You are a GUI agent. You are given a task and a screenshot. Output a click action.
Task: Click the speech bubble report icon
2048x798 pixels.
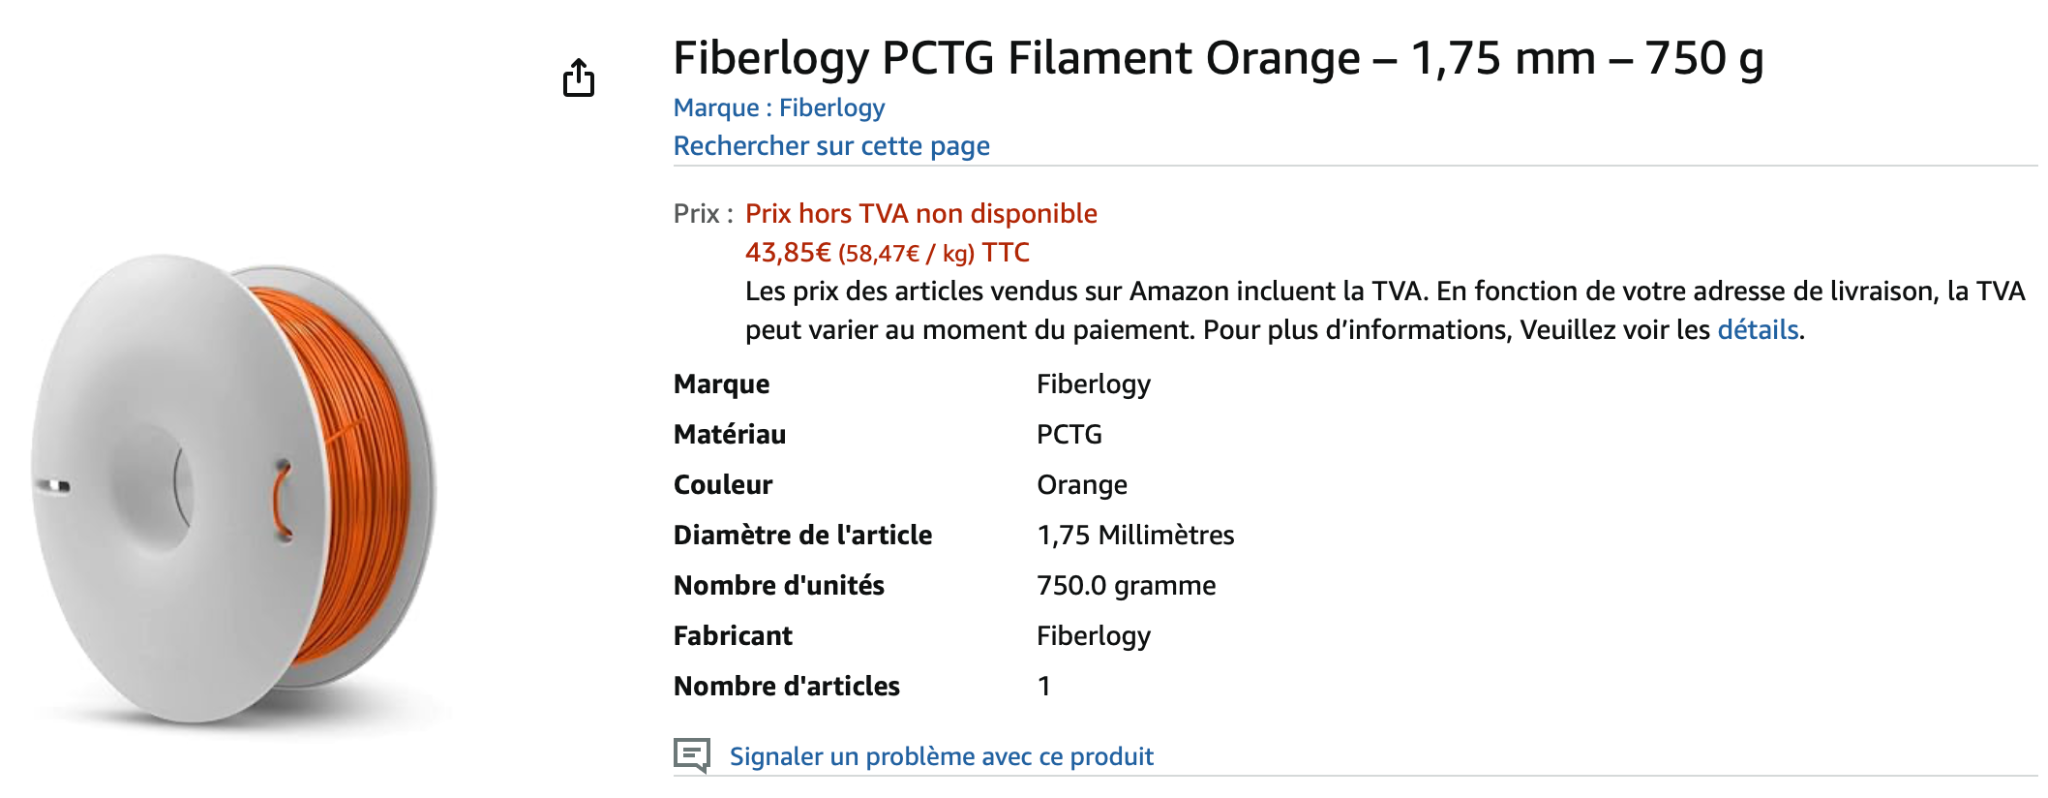(691, 755)
